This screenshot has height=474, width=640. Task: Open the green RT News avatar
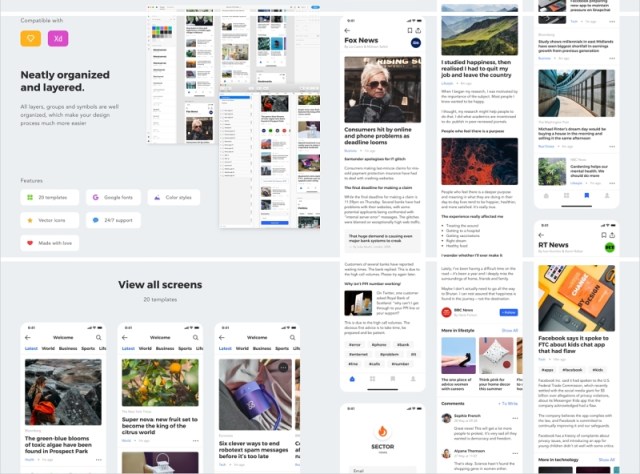(609, 247)
